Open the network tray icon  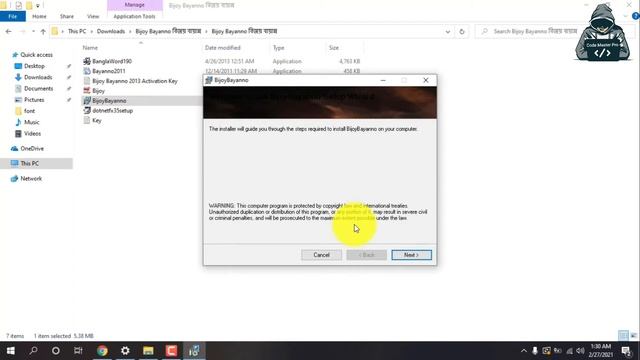(569, 351)
